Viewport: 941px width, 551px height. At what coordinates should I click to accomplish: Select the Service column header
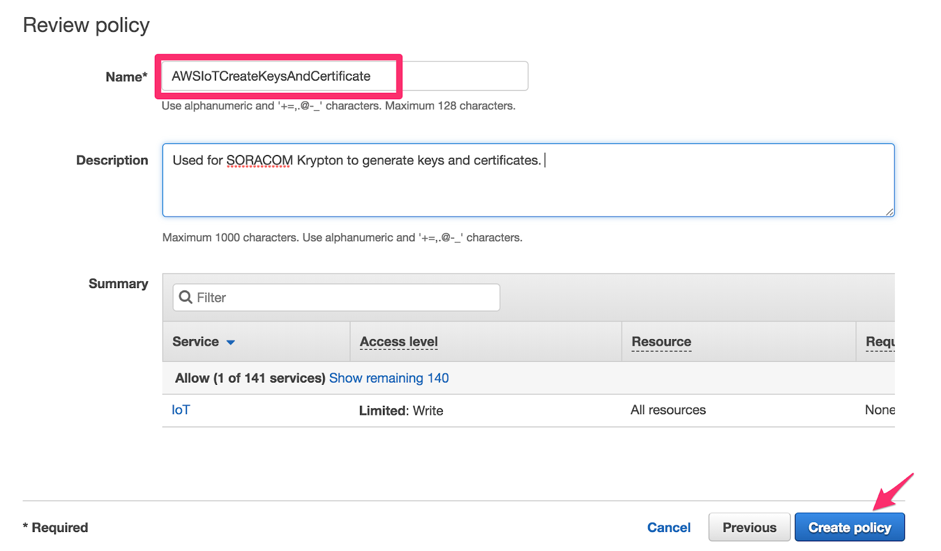pyautogui.click(x=196, y=341)
